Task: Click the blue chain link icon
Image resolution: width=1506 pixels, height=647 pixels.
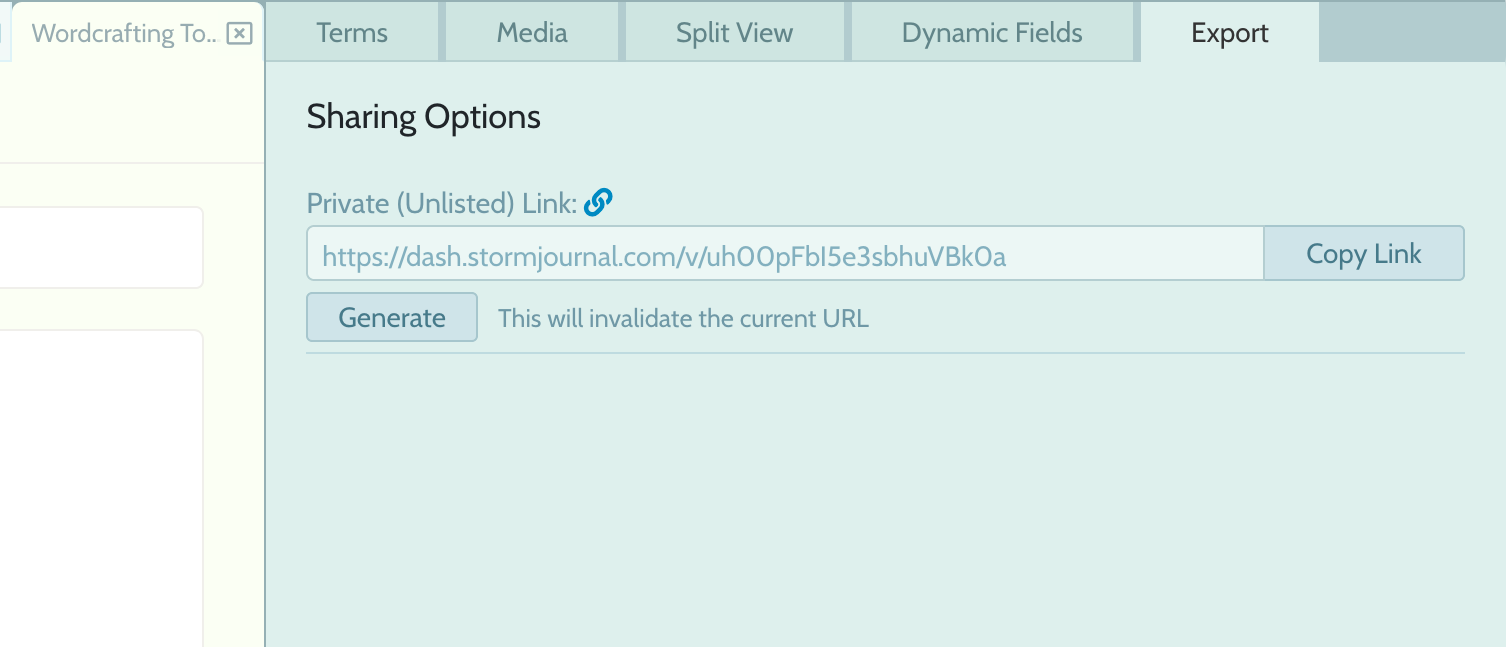Action: click(x=598, y=202)
